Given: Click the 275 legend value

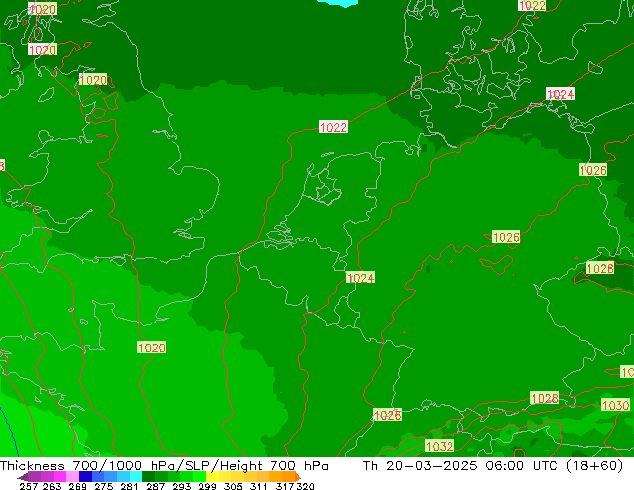Looking at the screenshot, I should click(104, 486).
